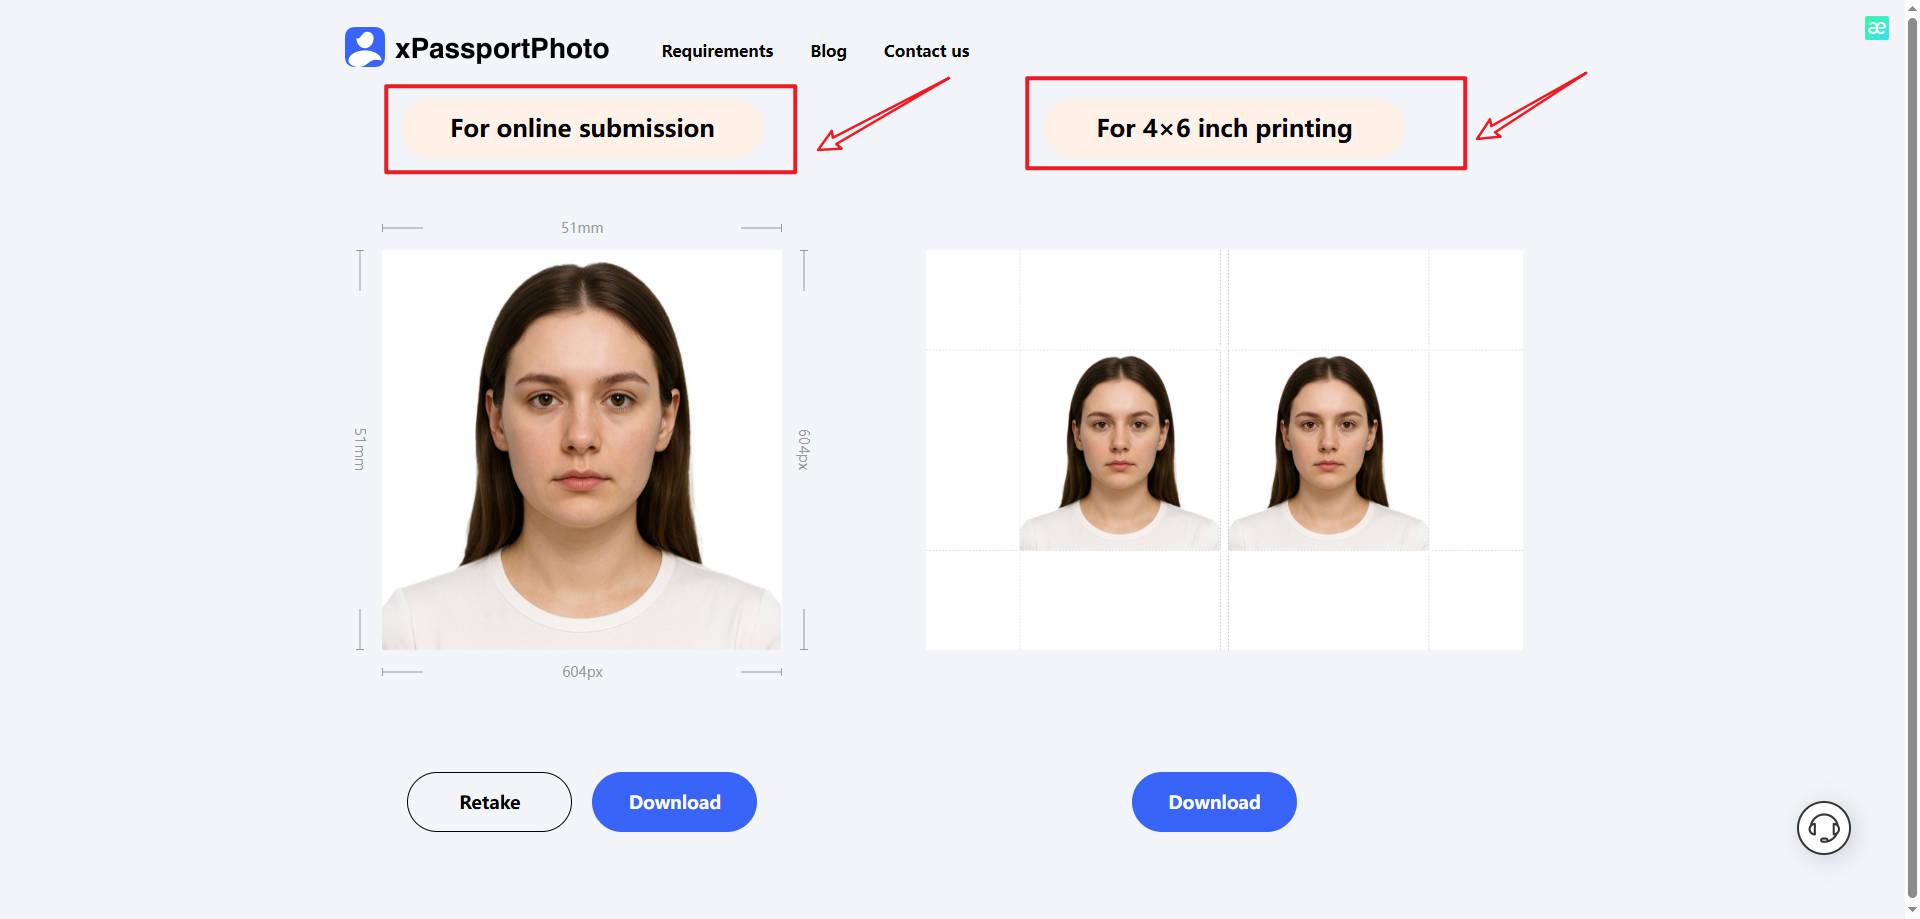Click the green extension icon in the top-right corner

pos(1876,28)
